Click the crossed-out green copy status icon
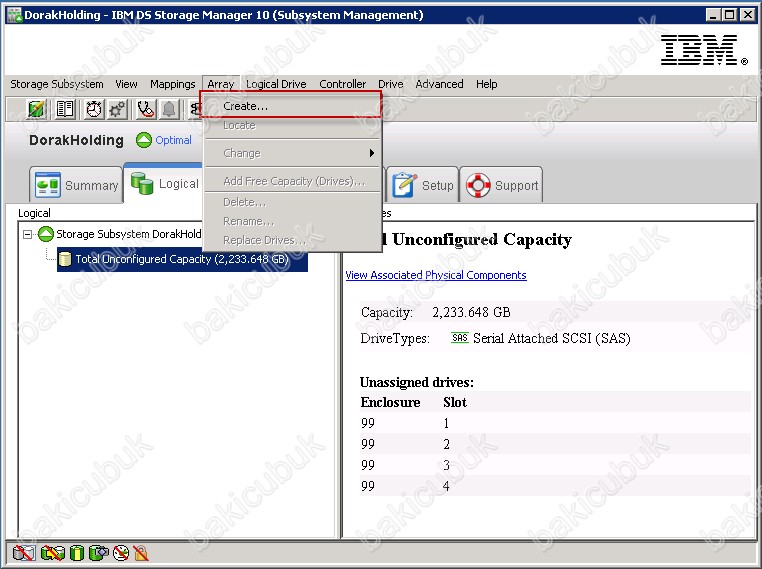 click(x=53, y=552)
